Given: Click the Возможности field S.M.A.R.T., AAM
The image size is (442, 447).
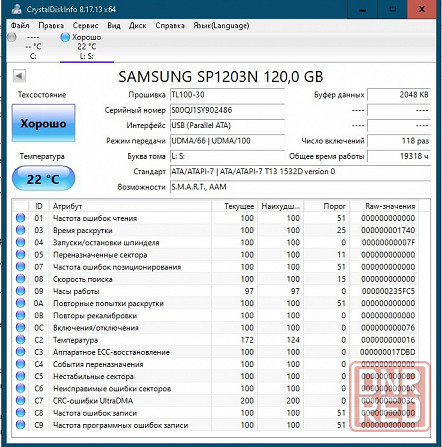Looking at the screenshot, I should point(300,187).
